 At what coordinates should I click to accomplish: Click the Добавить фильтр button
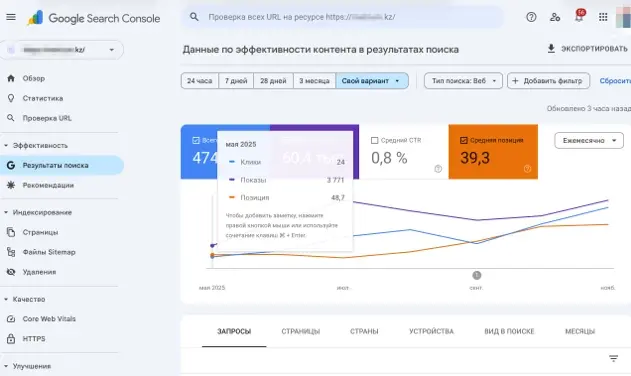549,81
